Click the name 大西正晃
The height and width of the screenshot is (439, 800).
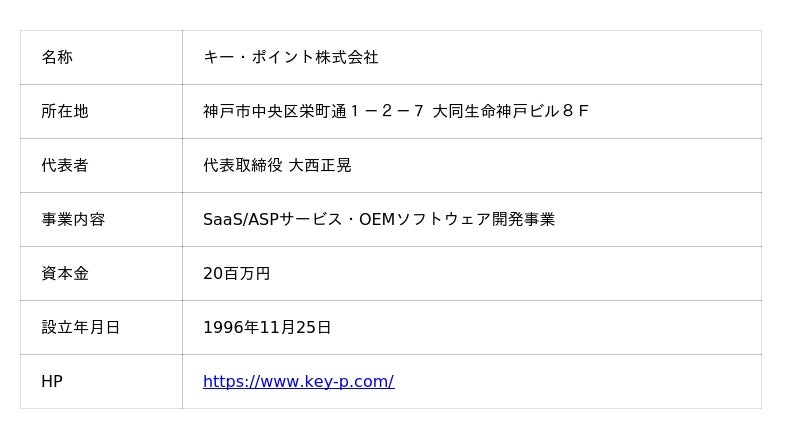[x=320, y=165]
